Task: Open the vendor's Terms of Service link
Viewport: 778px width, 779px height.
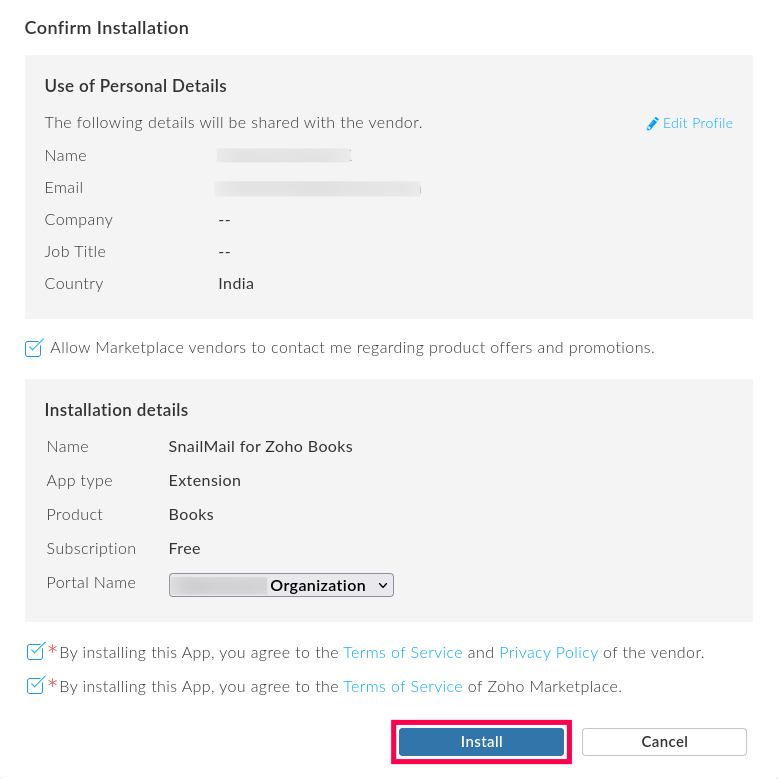Action: (402, 652)
